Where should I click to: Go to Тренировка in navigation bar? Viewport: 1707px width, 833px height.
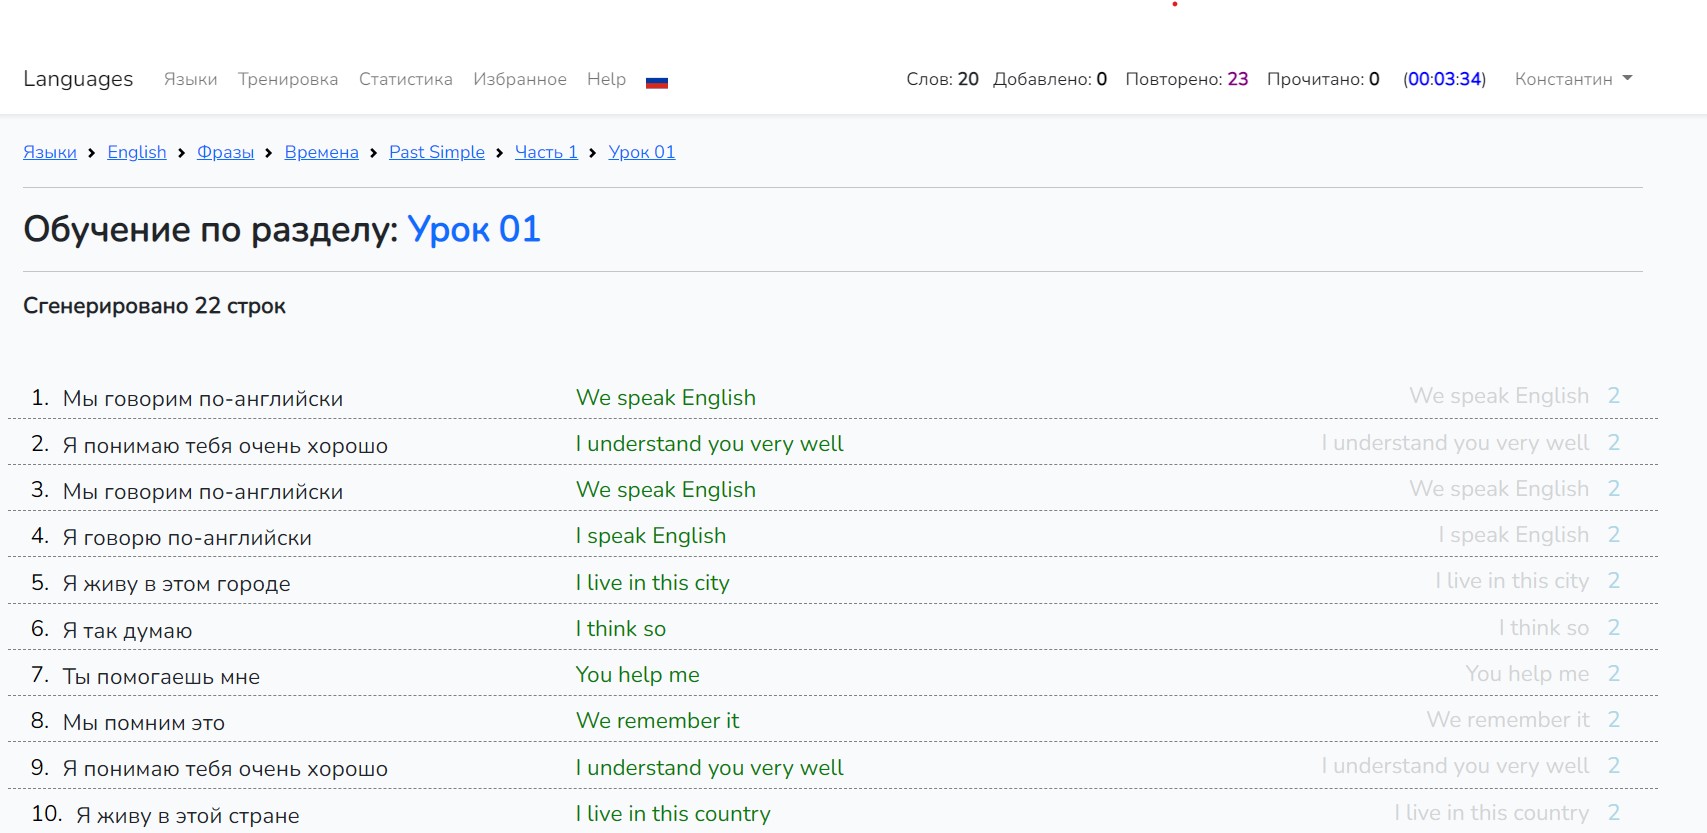[x=288, y=79]
